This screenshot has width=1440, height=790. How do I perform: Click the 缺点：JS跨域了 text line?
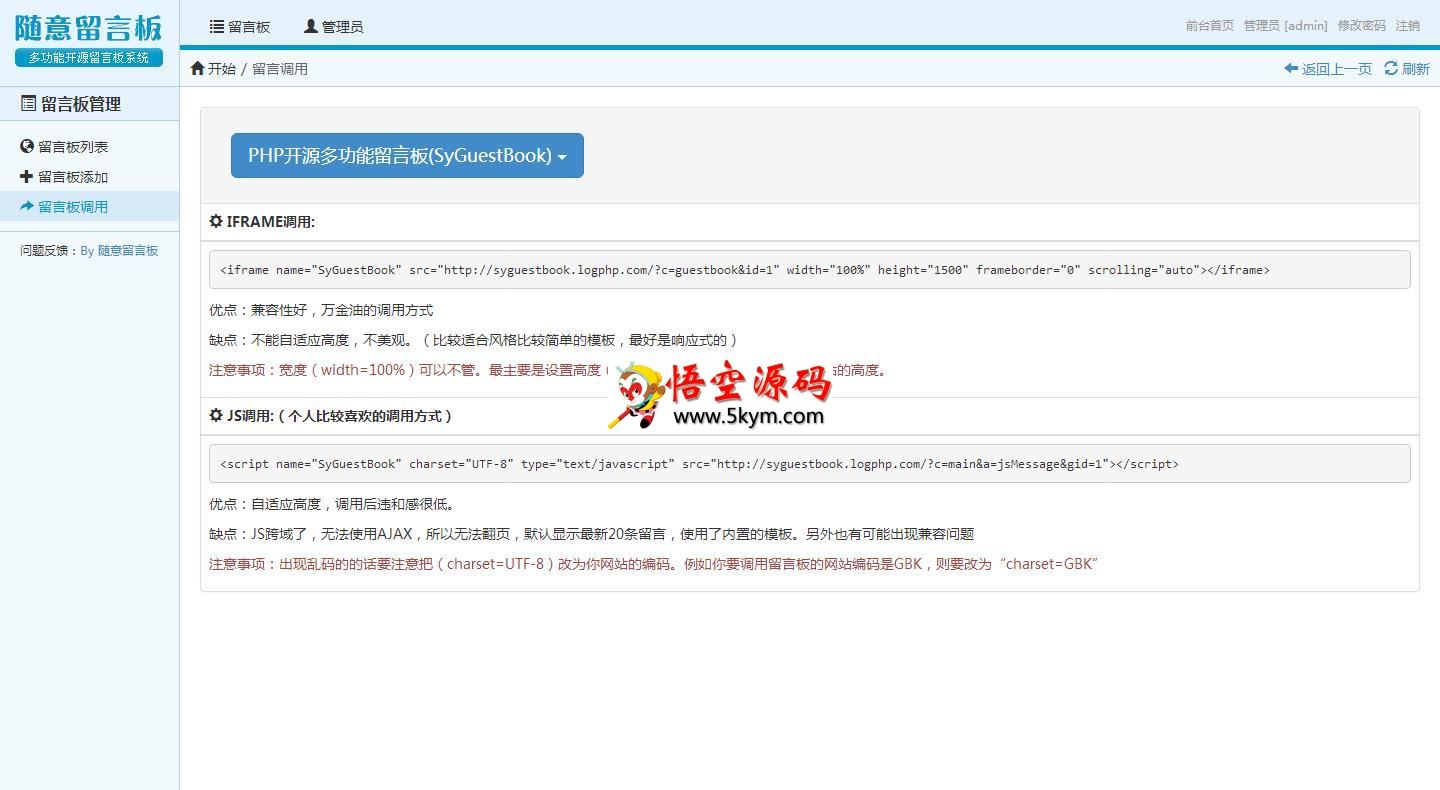(x=591, y=535)
